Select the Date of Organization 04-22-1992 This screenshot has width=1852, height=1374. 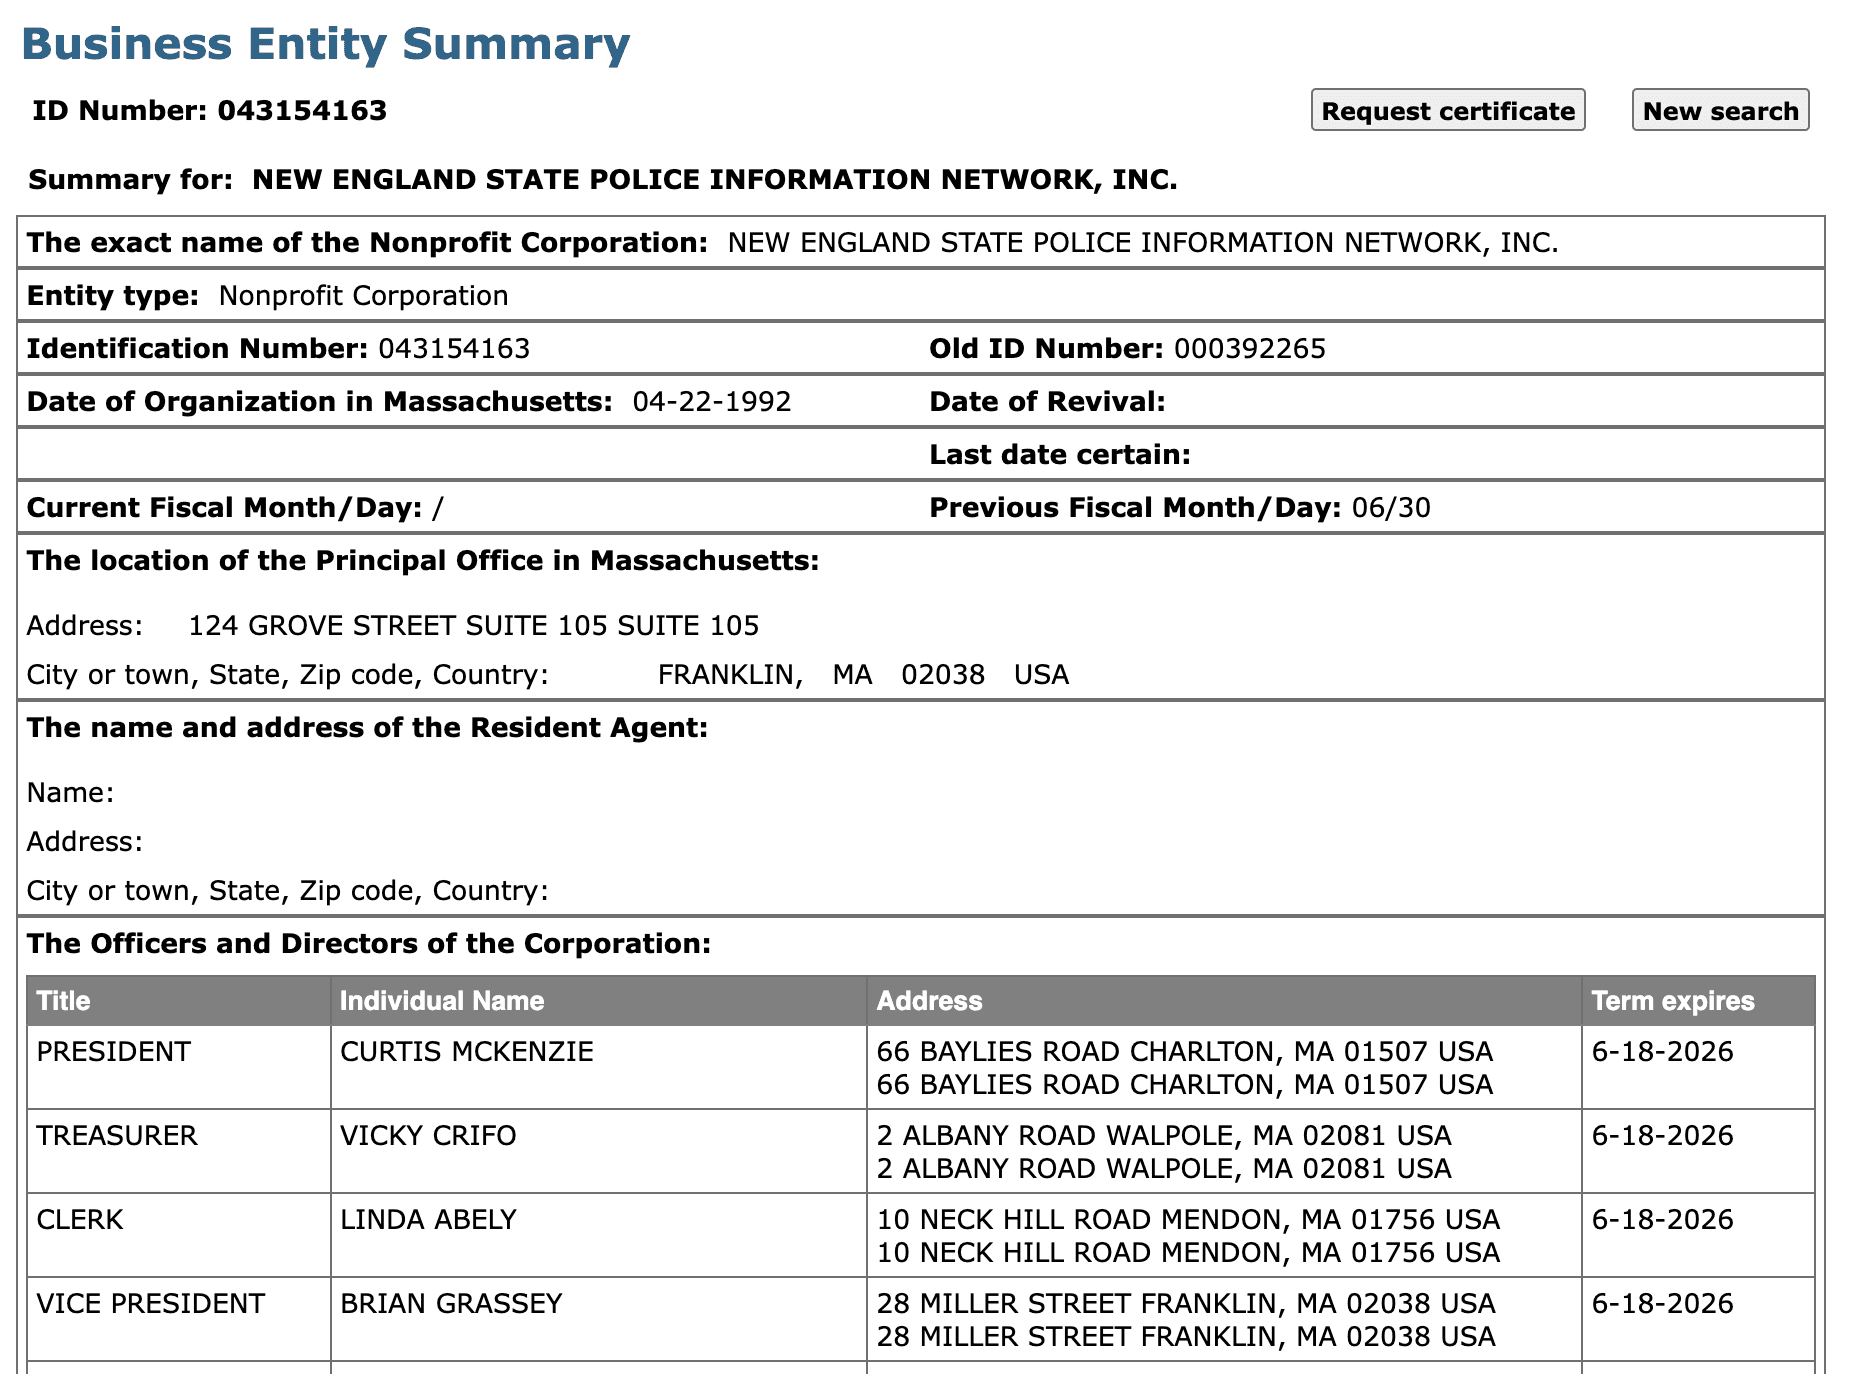(x=712, y=401)
